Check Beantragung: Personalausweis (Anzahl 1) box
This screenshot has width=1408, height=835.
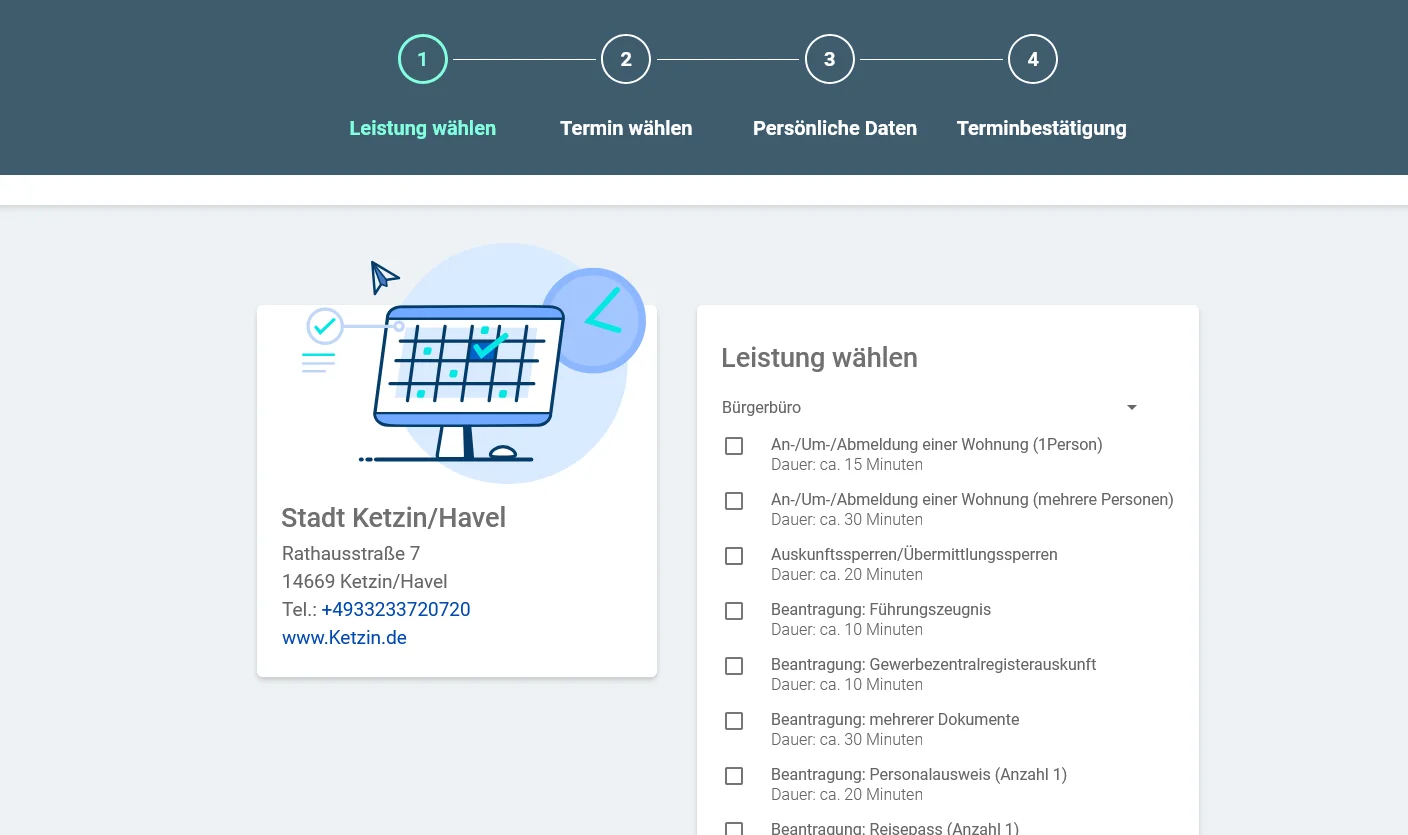734,776
